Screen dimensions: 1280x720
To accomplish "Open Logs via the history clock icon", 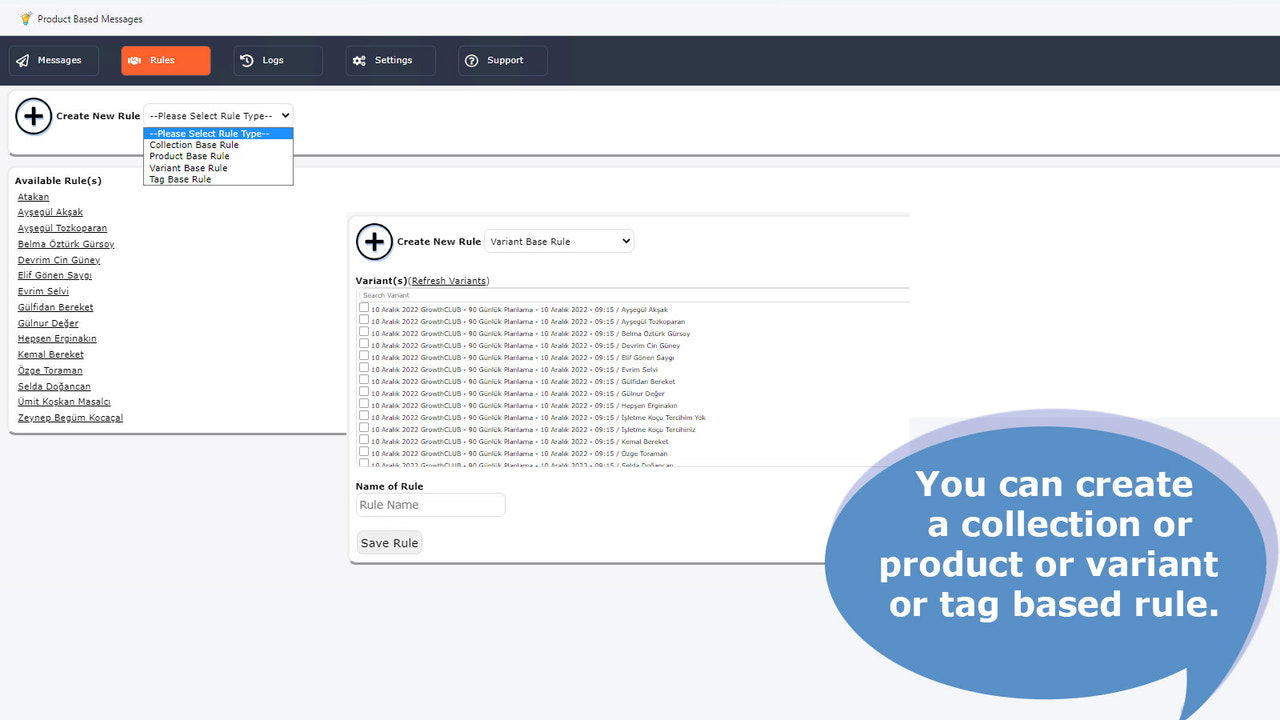I will pyautogui.click(x=246, y=60).
